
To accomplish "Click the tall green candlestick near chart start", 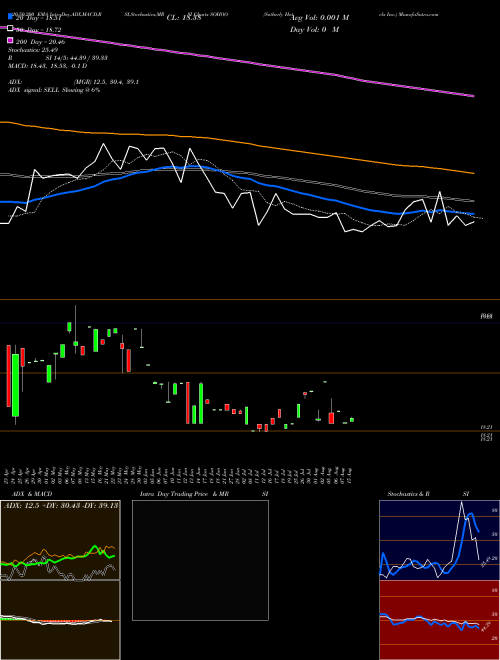I will (16, 385).
